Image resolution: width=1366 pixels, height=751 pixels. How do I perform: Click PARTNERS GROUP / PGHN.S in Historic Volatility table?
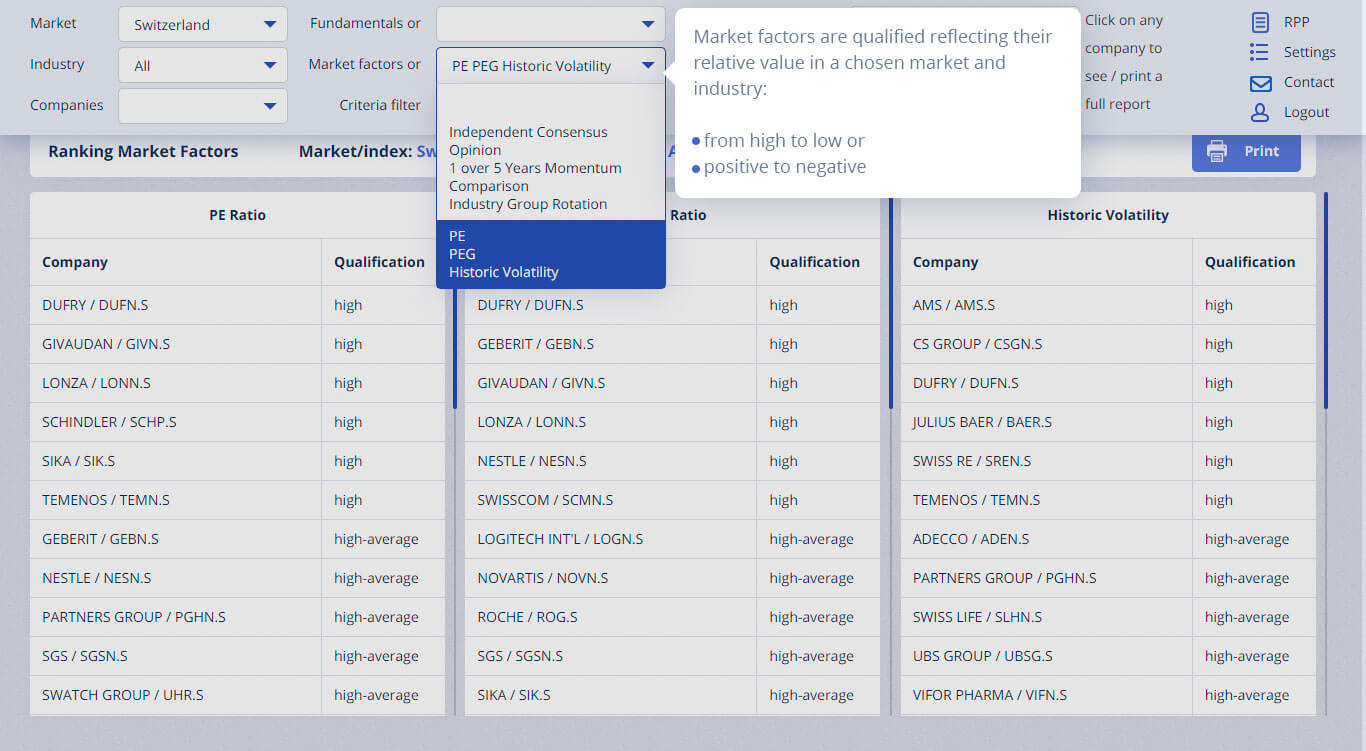(x=1108, y=578)
